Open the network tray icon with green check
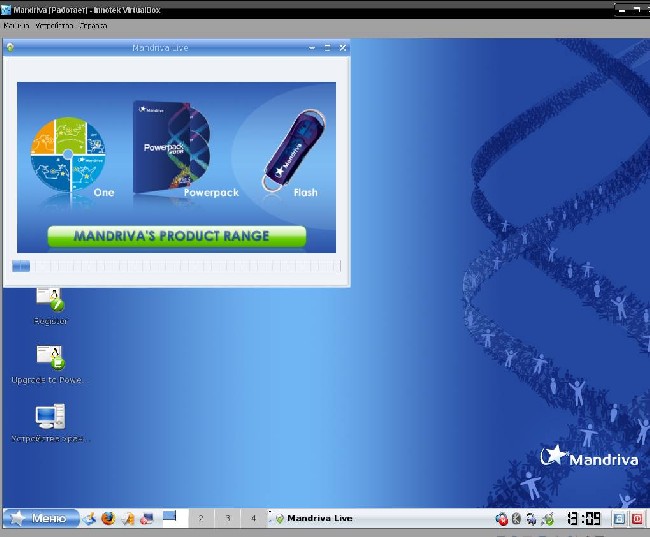This screenshot has width=650, height=537. [548, 519]
